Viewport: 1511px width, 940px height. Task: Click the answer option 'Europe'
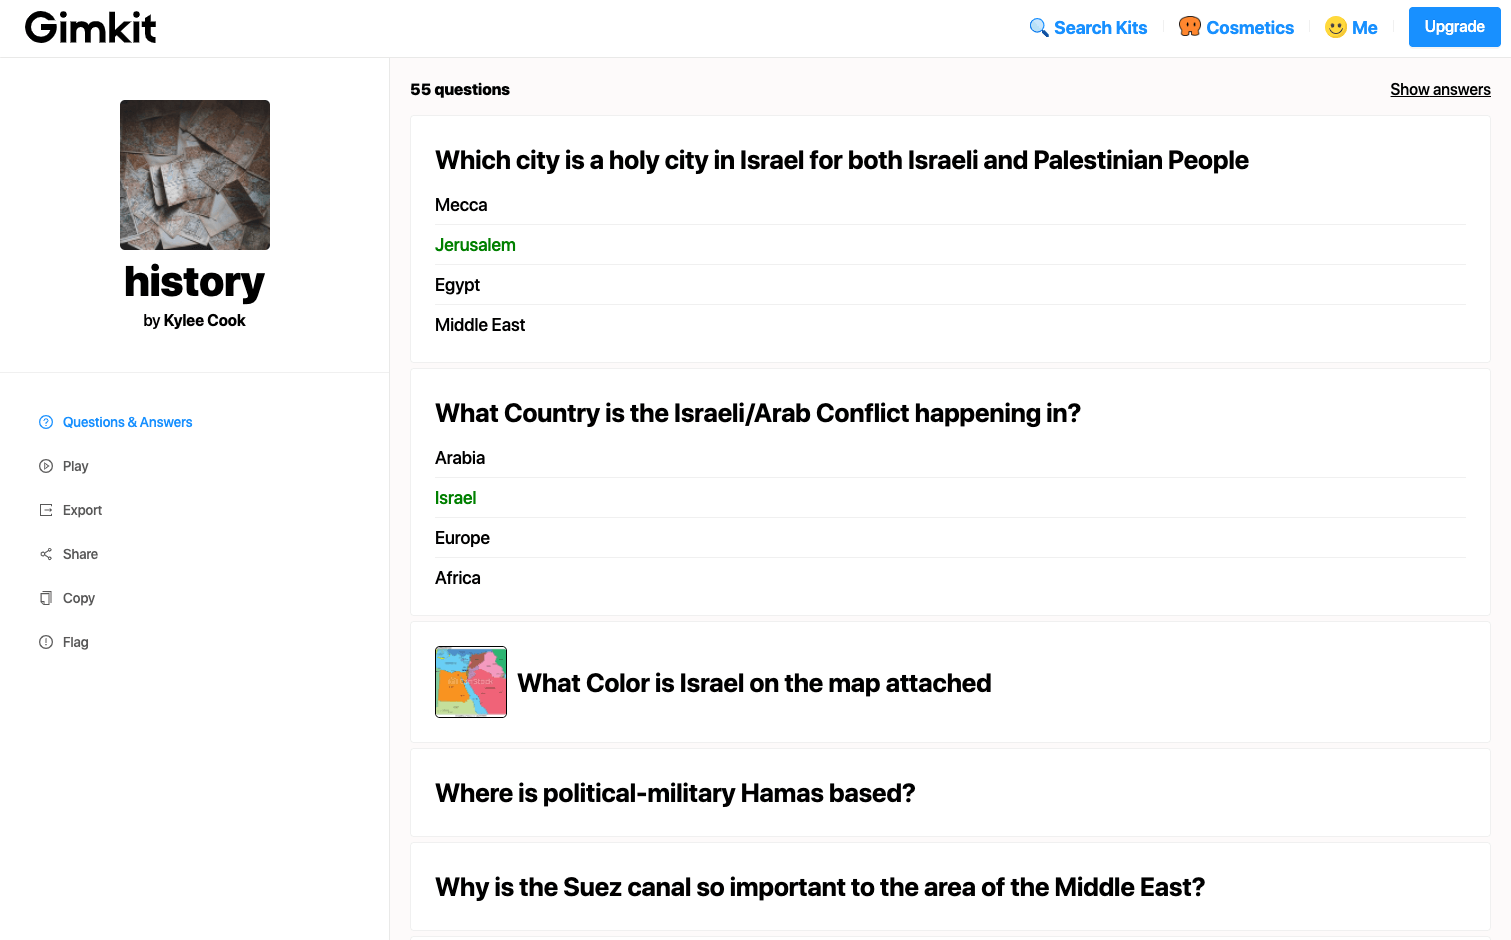(462, 538)
